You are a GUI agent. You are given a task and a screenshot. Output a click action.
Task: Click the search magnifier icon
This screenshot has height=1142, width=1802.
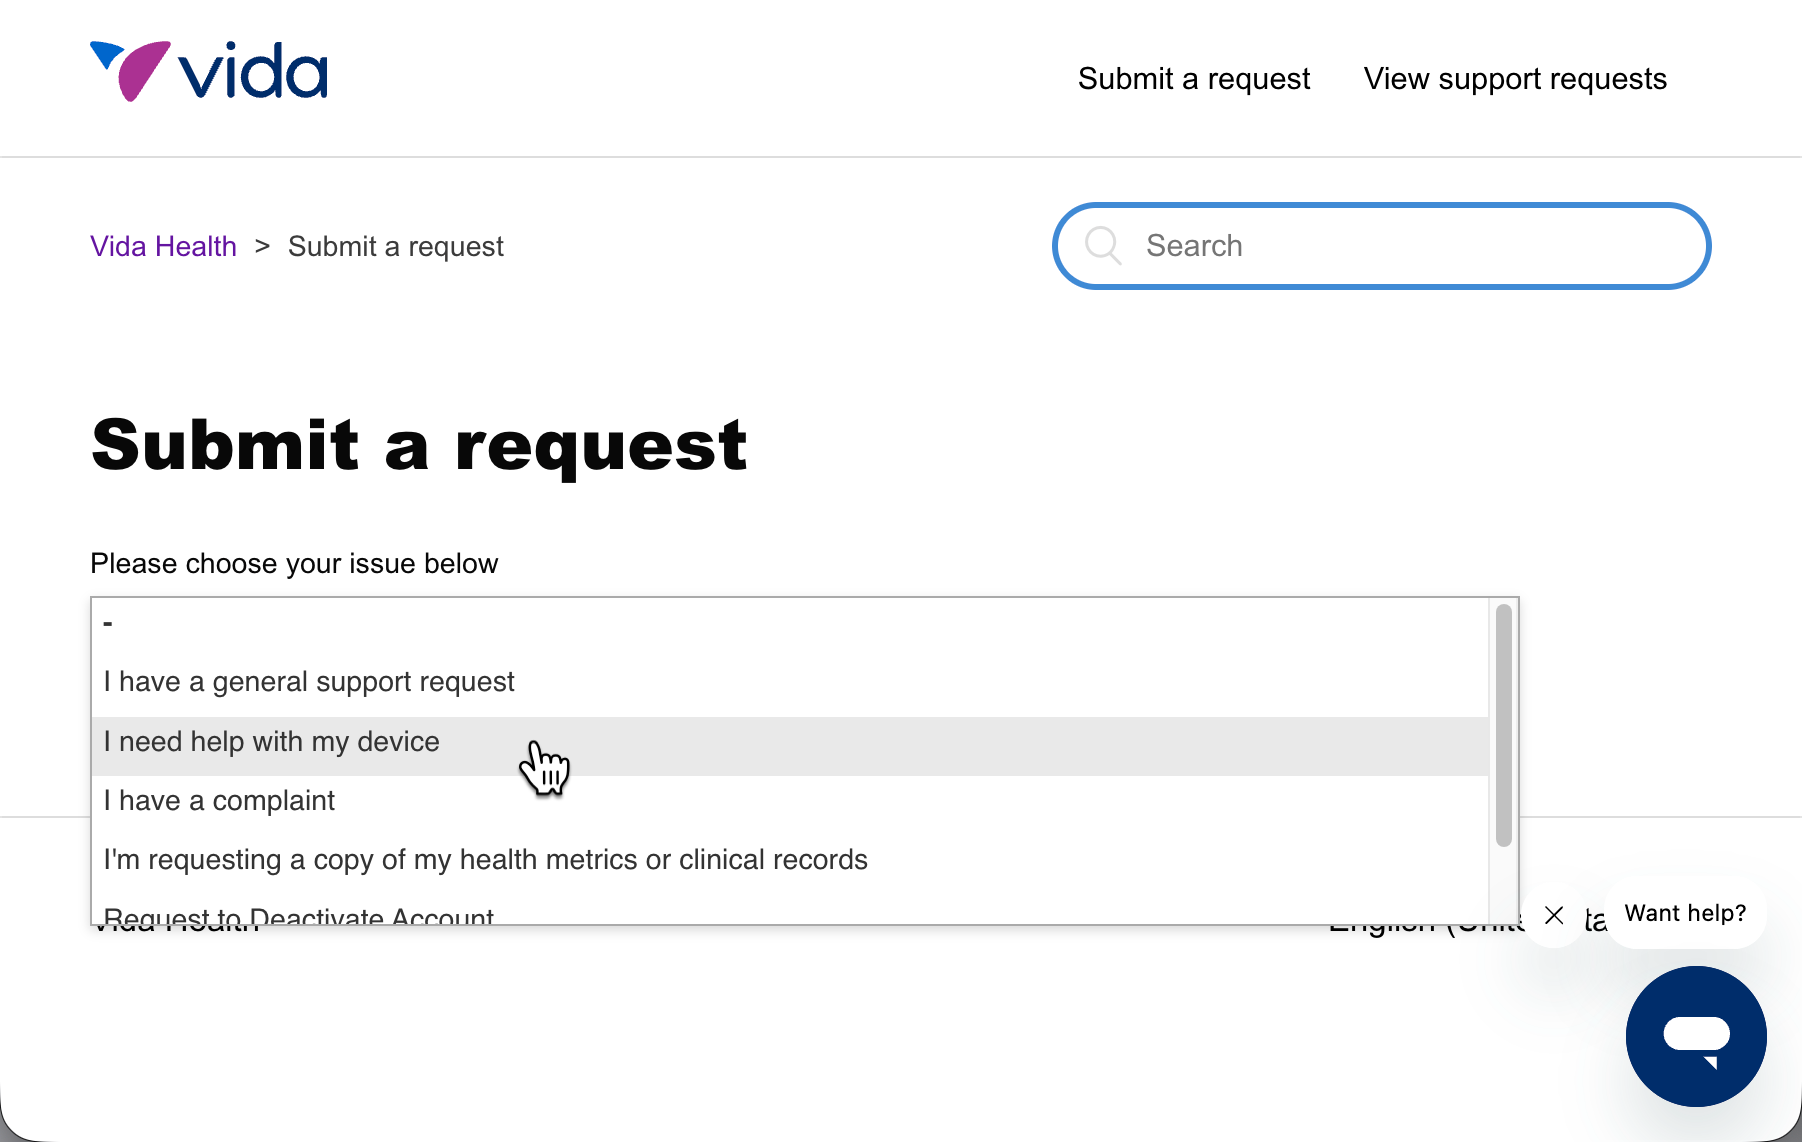[x=1103, y=245]
